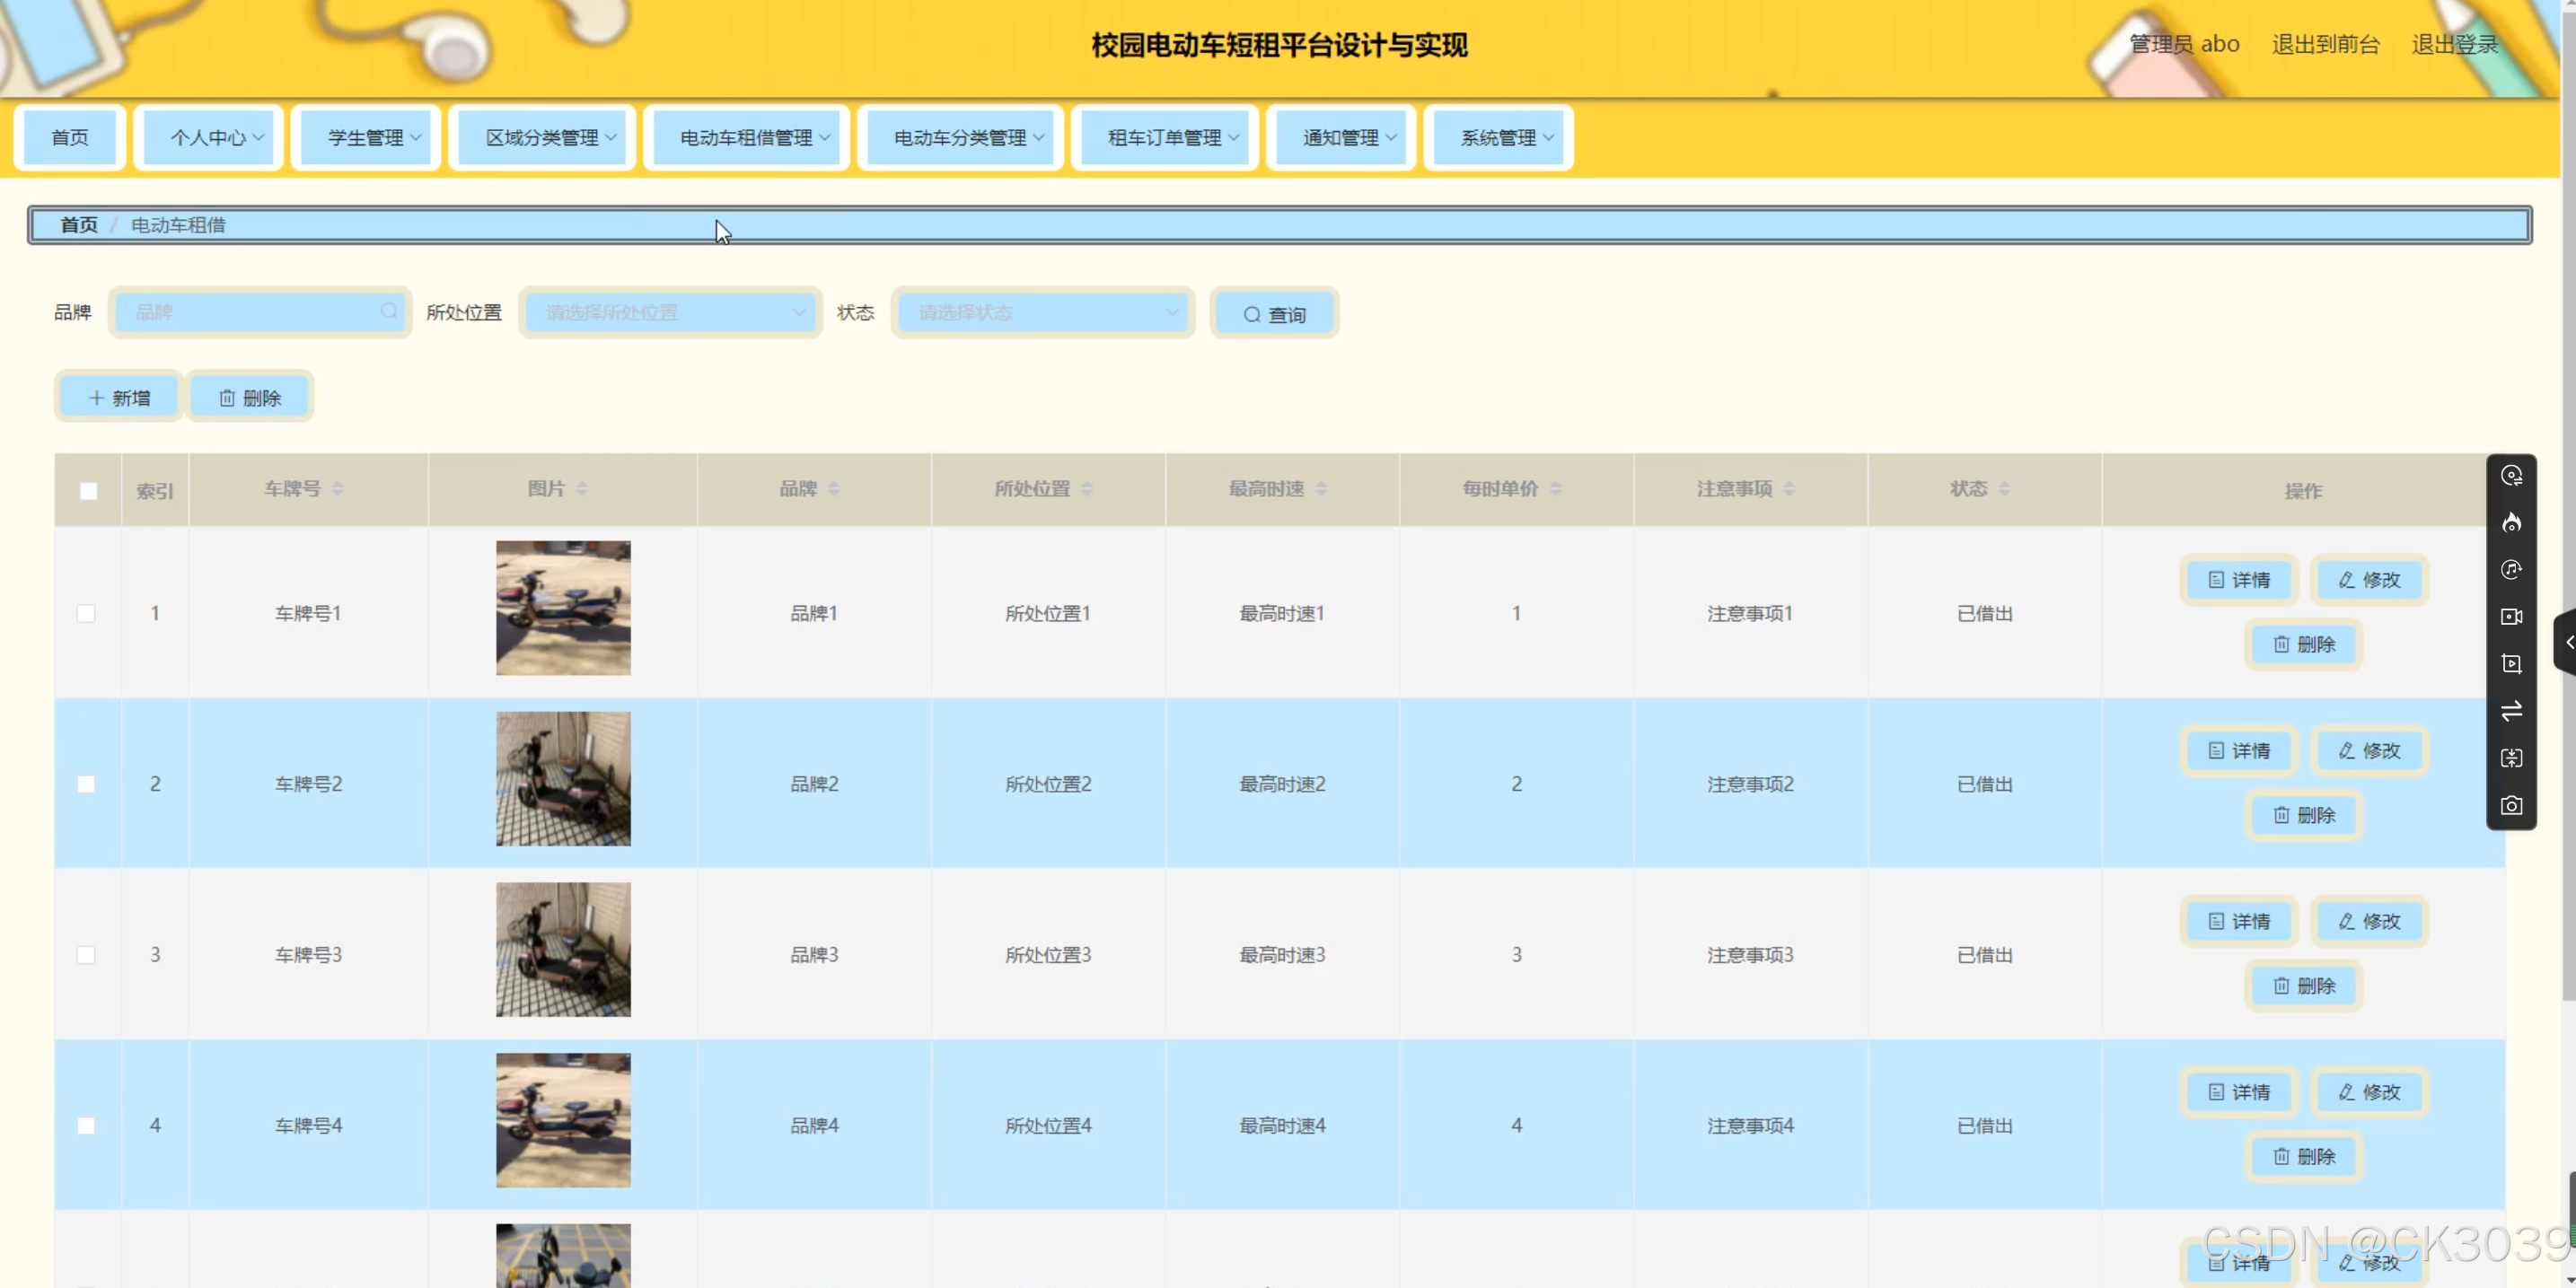This screenshot has height=1288, width=2576.
Task: Check the checkbox for row 车牌号3
Action: 87,955
